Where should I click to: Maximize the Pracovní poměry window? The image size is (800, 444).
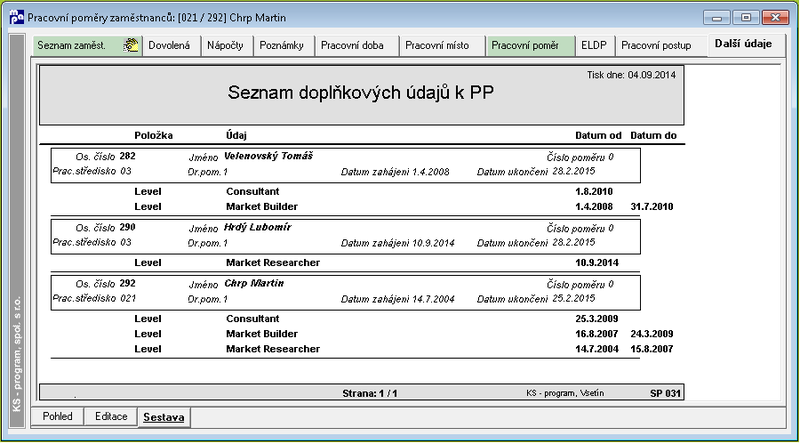click(x=746, y=18)
